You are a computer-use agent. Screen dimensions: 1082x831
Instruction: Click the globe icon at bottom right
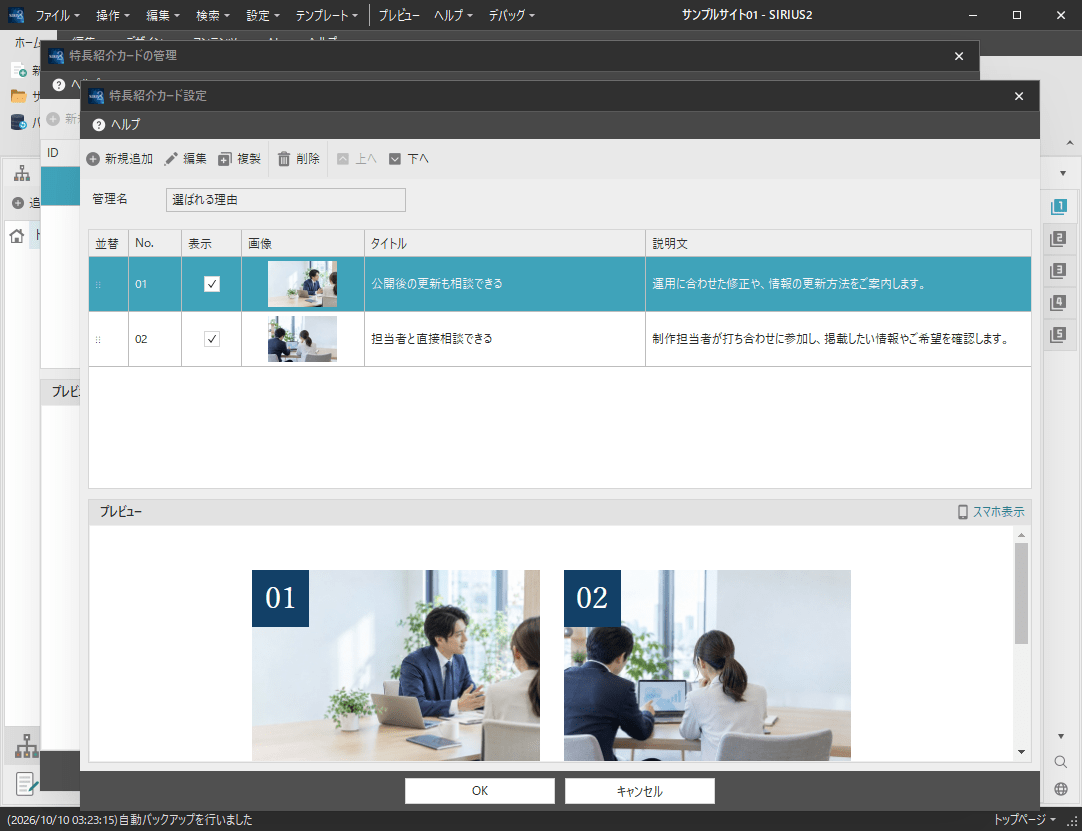point(1061,789)
